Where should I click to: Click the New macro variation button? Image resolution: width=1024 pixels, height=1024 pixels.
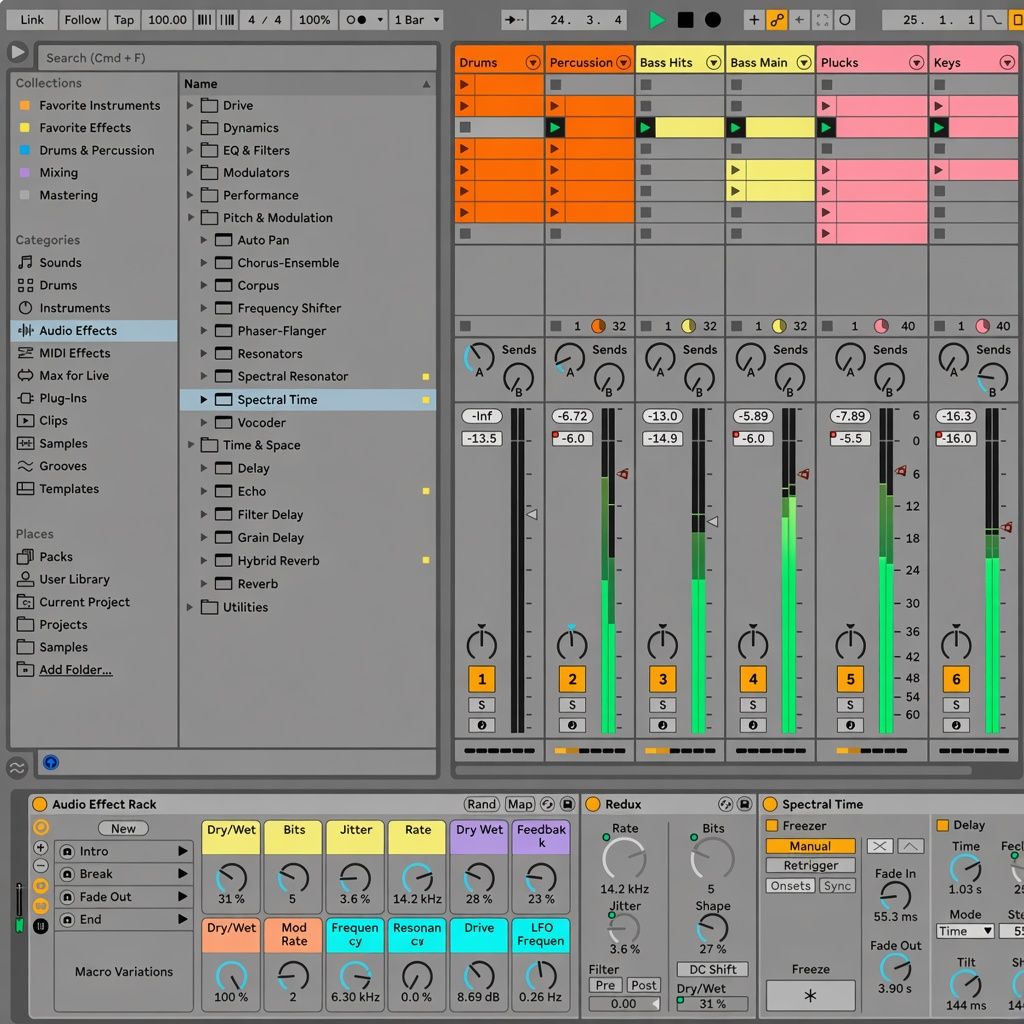123,829
